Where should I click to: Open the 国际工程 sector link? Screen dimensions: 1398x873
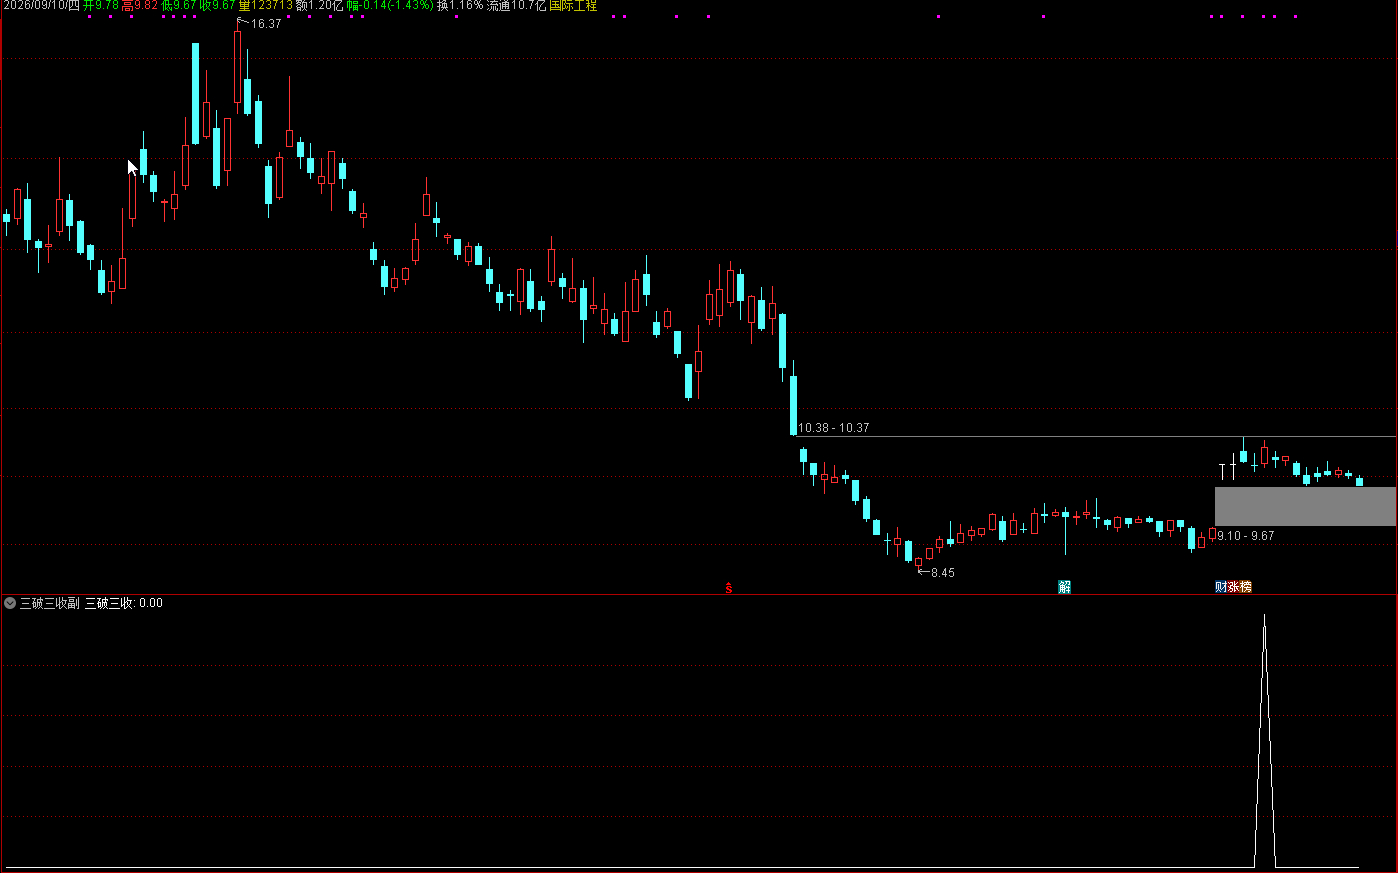point(573,6)
